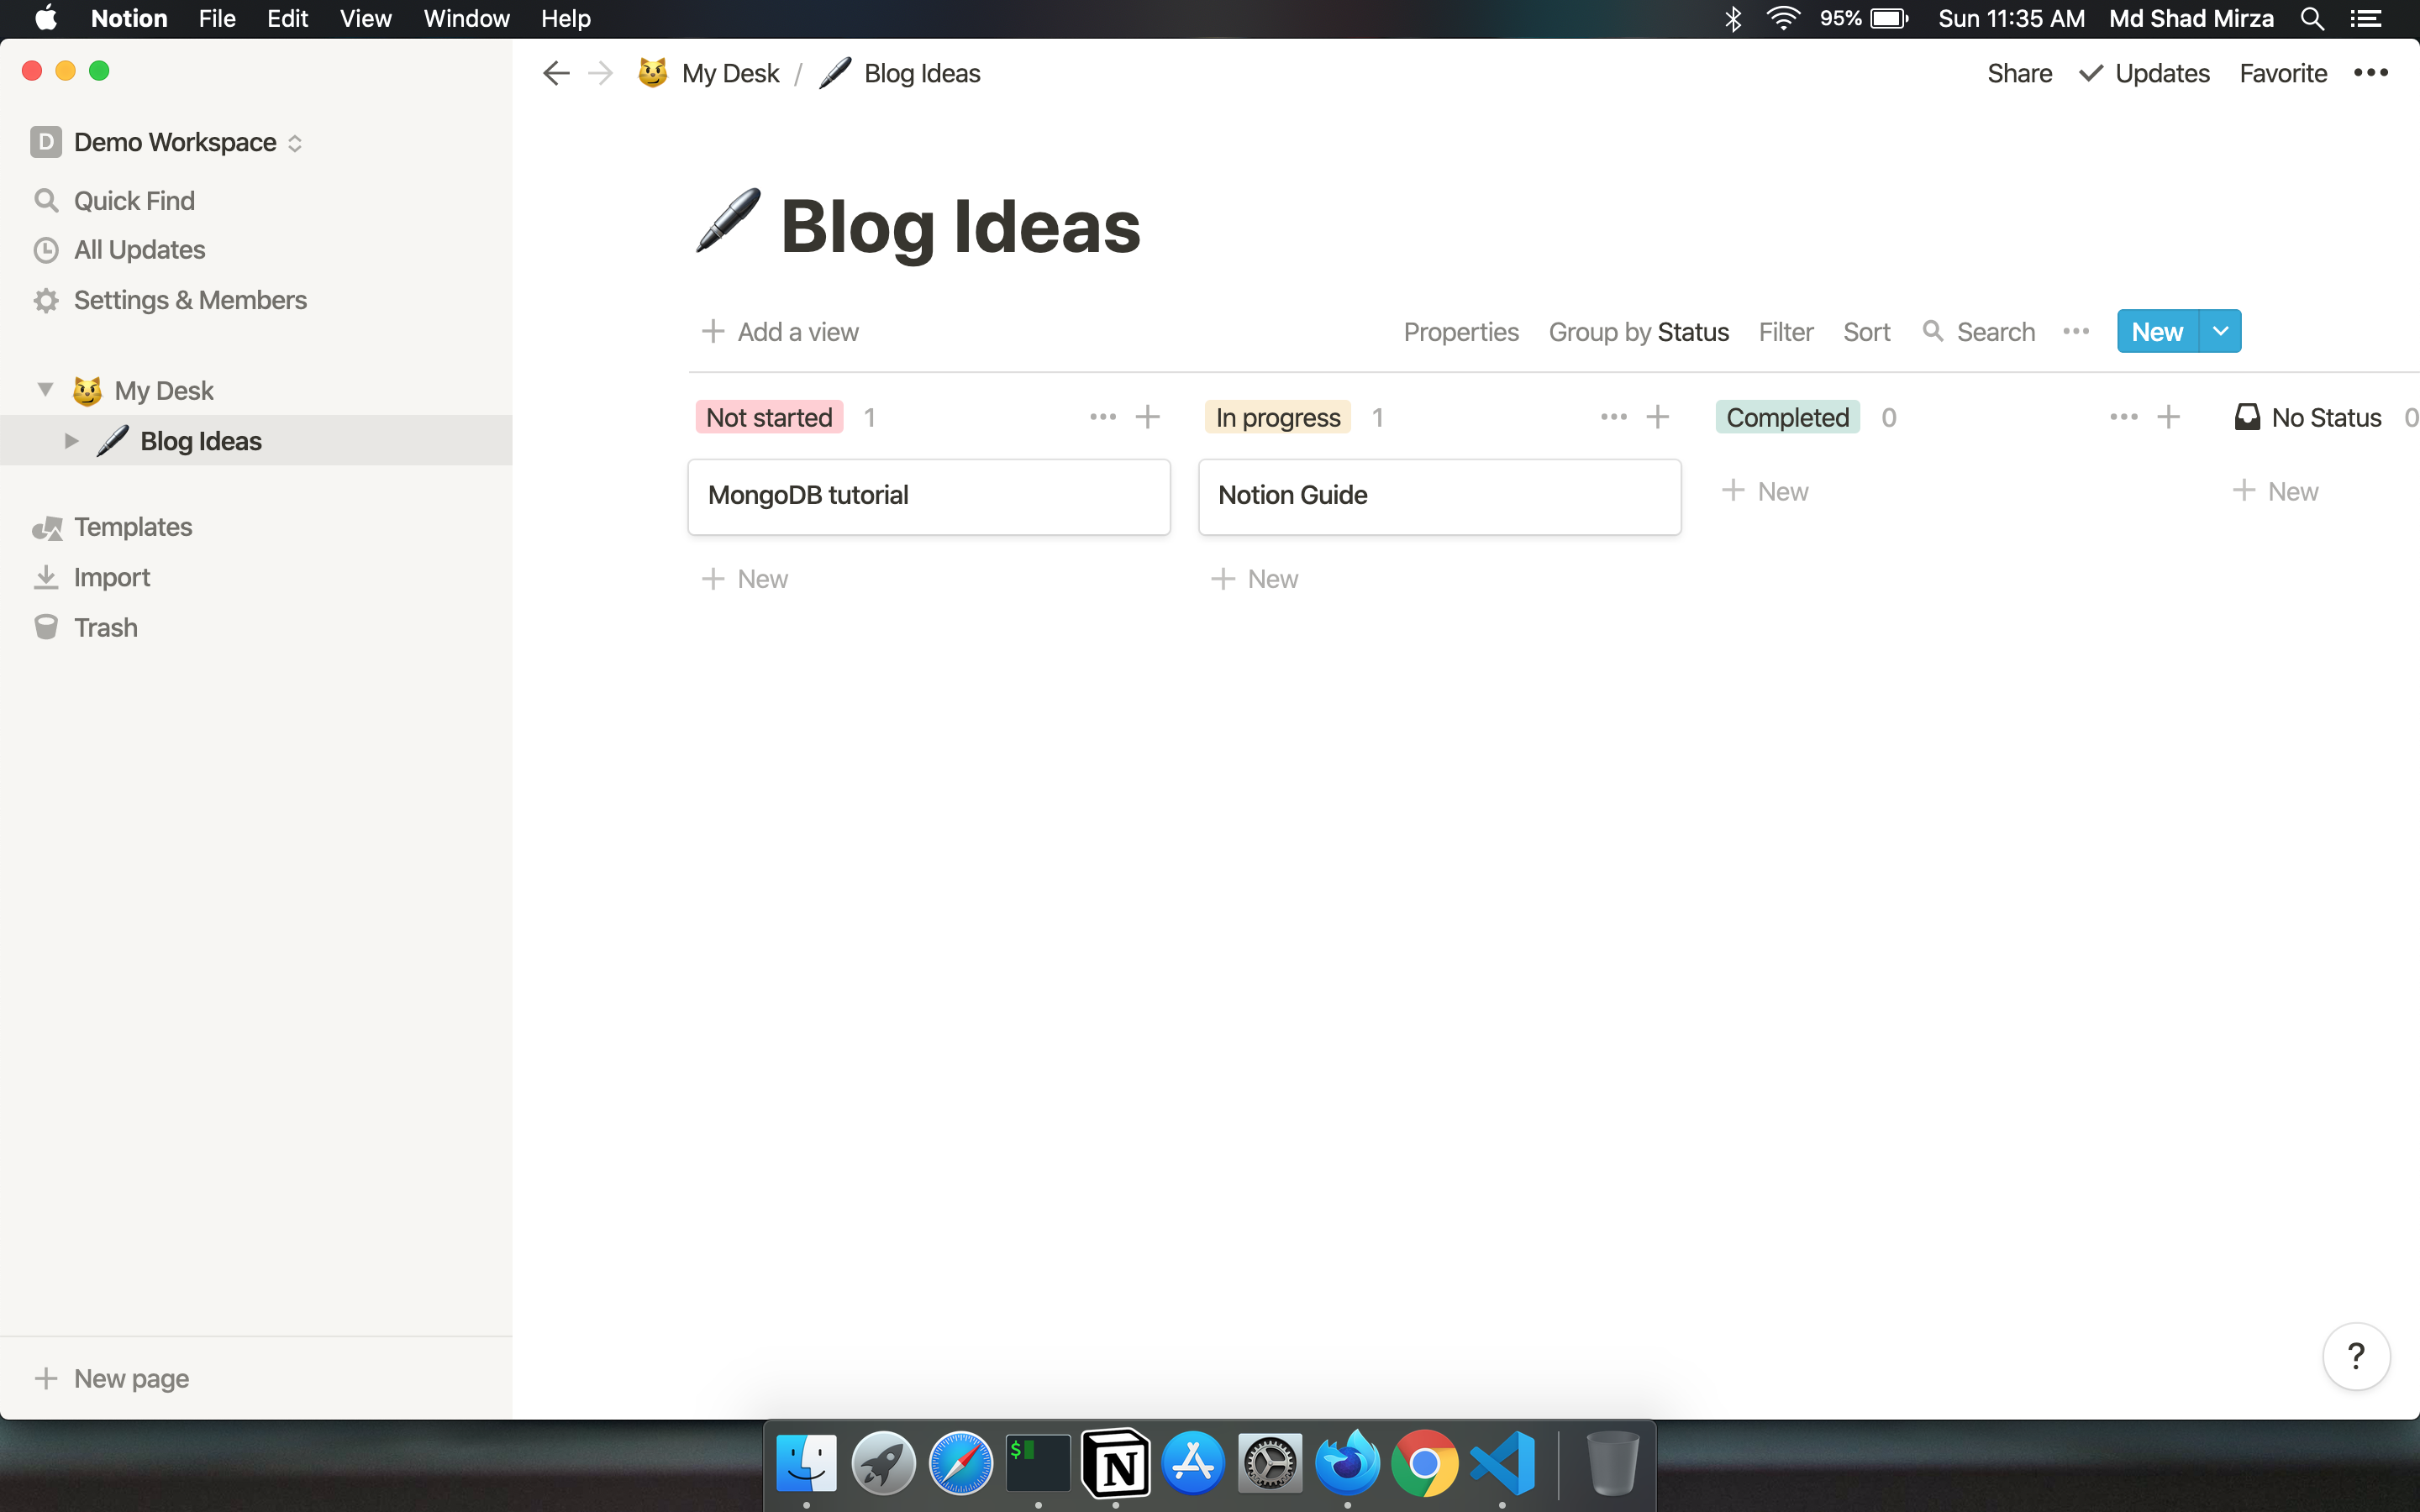Go back with the left arrow

(556, 73)
